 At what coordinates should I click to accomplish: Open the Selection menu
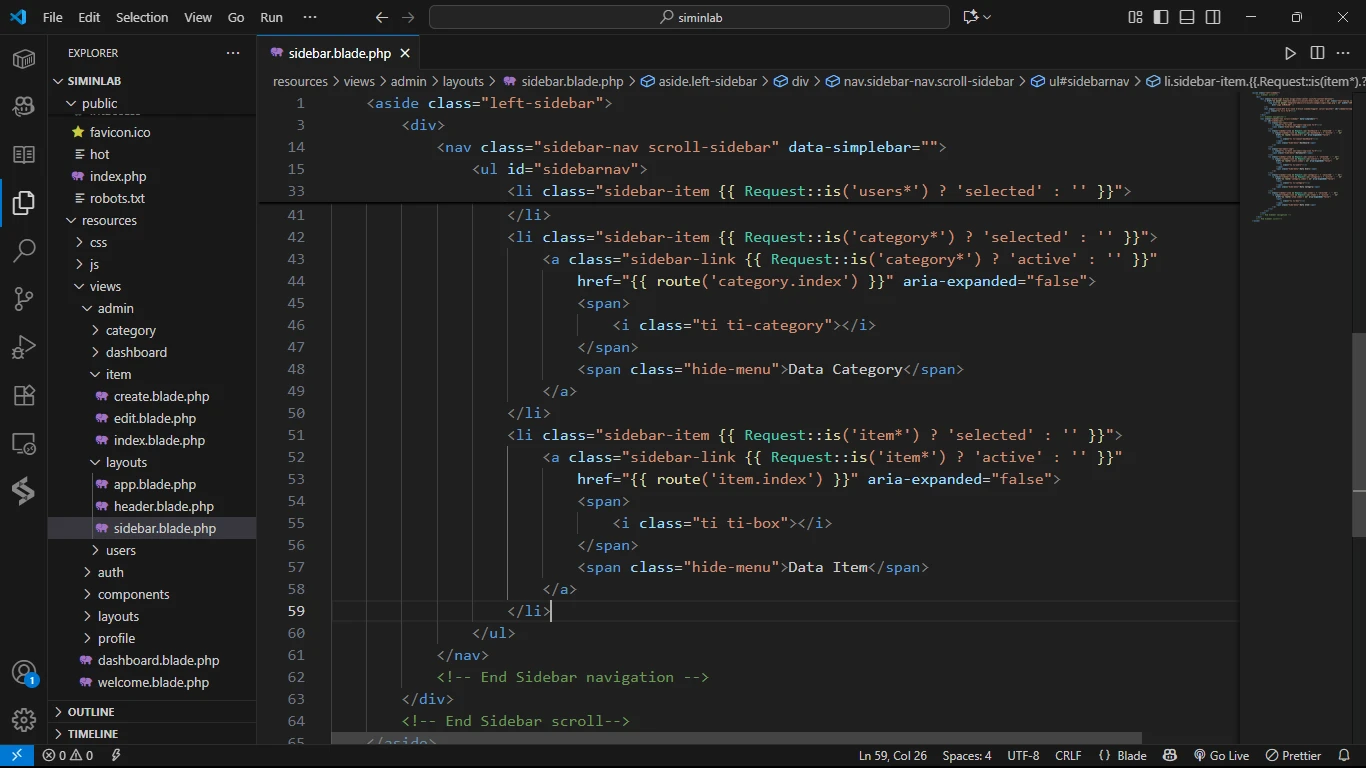pos(142,17)
